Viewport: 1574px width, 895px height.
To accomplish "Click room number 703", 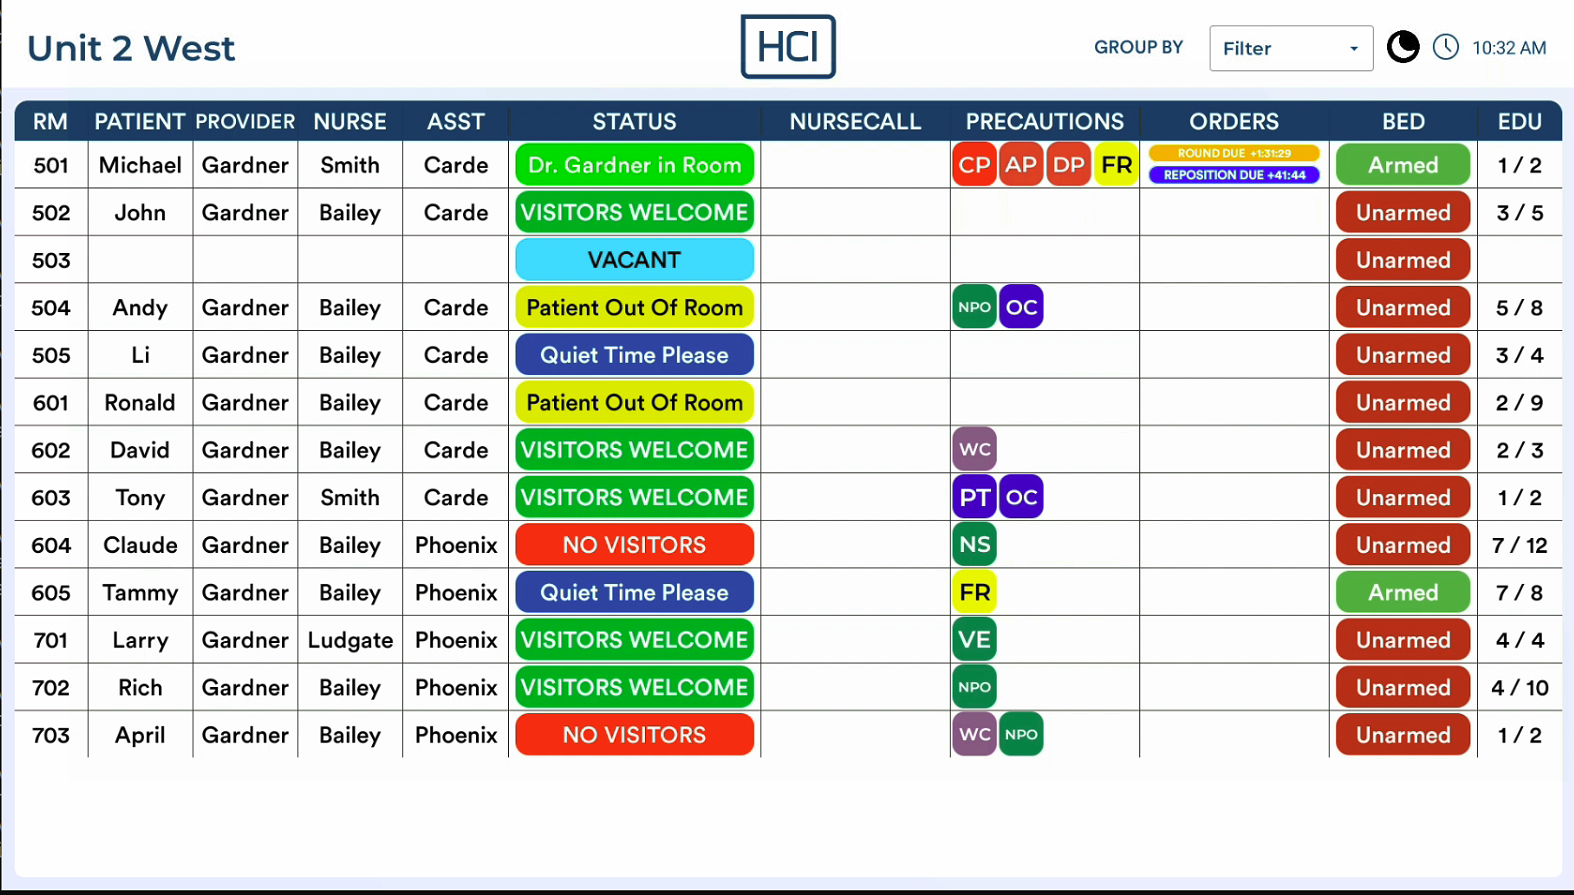I will [51, 735].
